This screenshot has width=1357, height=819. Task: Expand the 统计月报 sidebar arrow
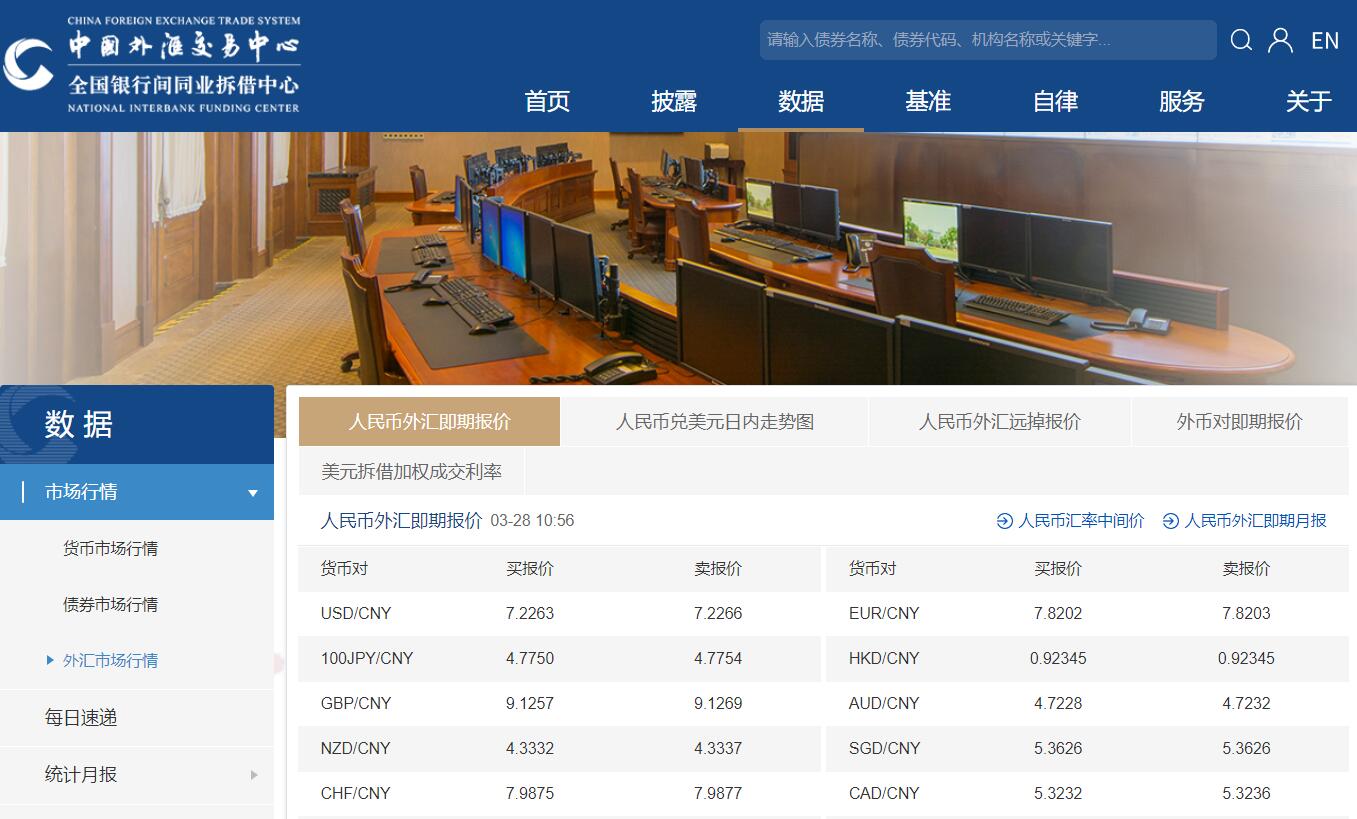click(x=253, y=775)
